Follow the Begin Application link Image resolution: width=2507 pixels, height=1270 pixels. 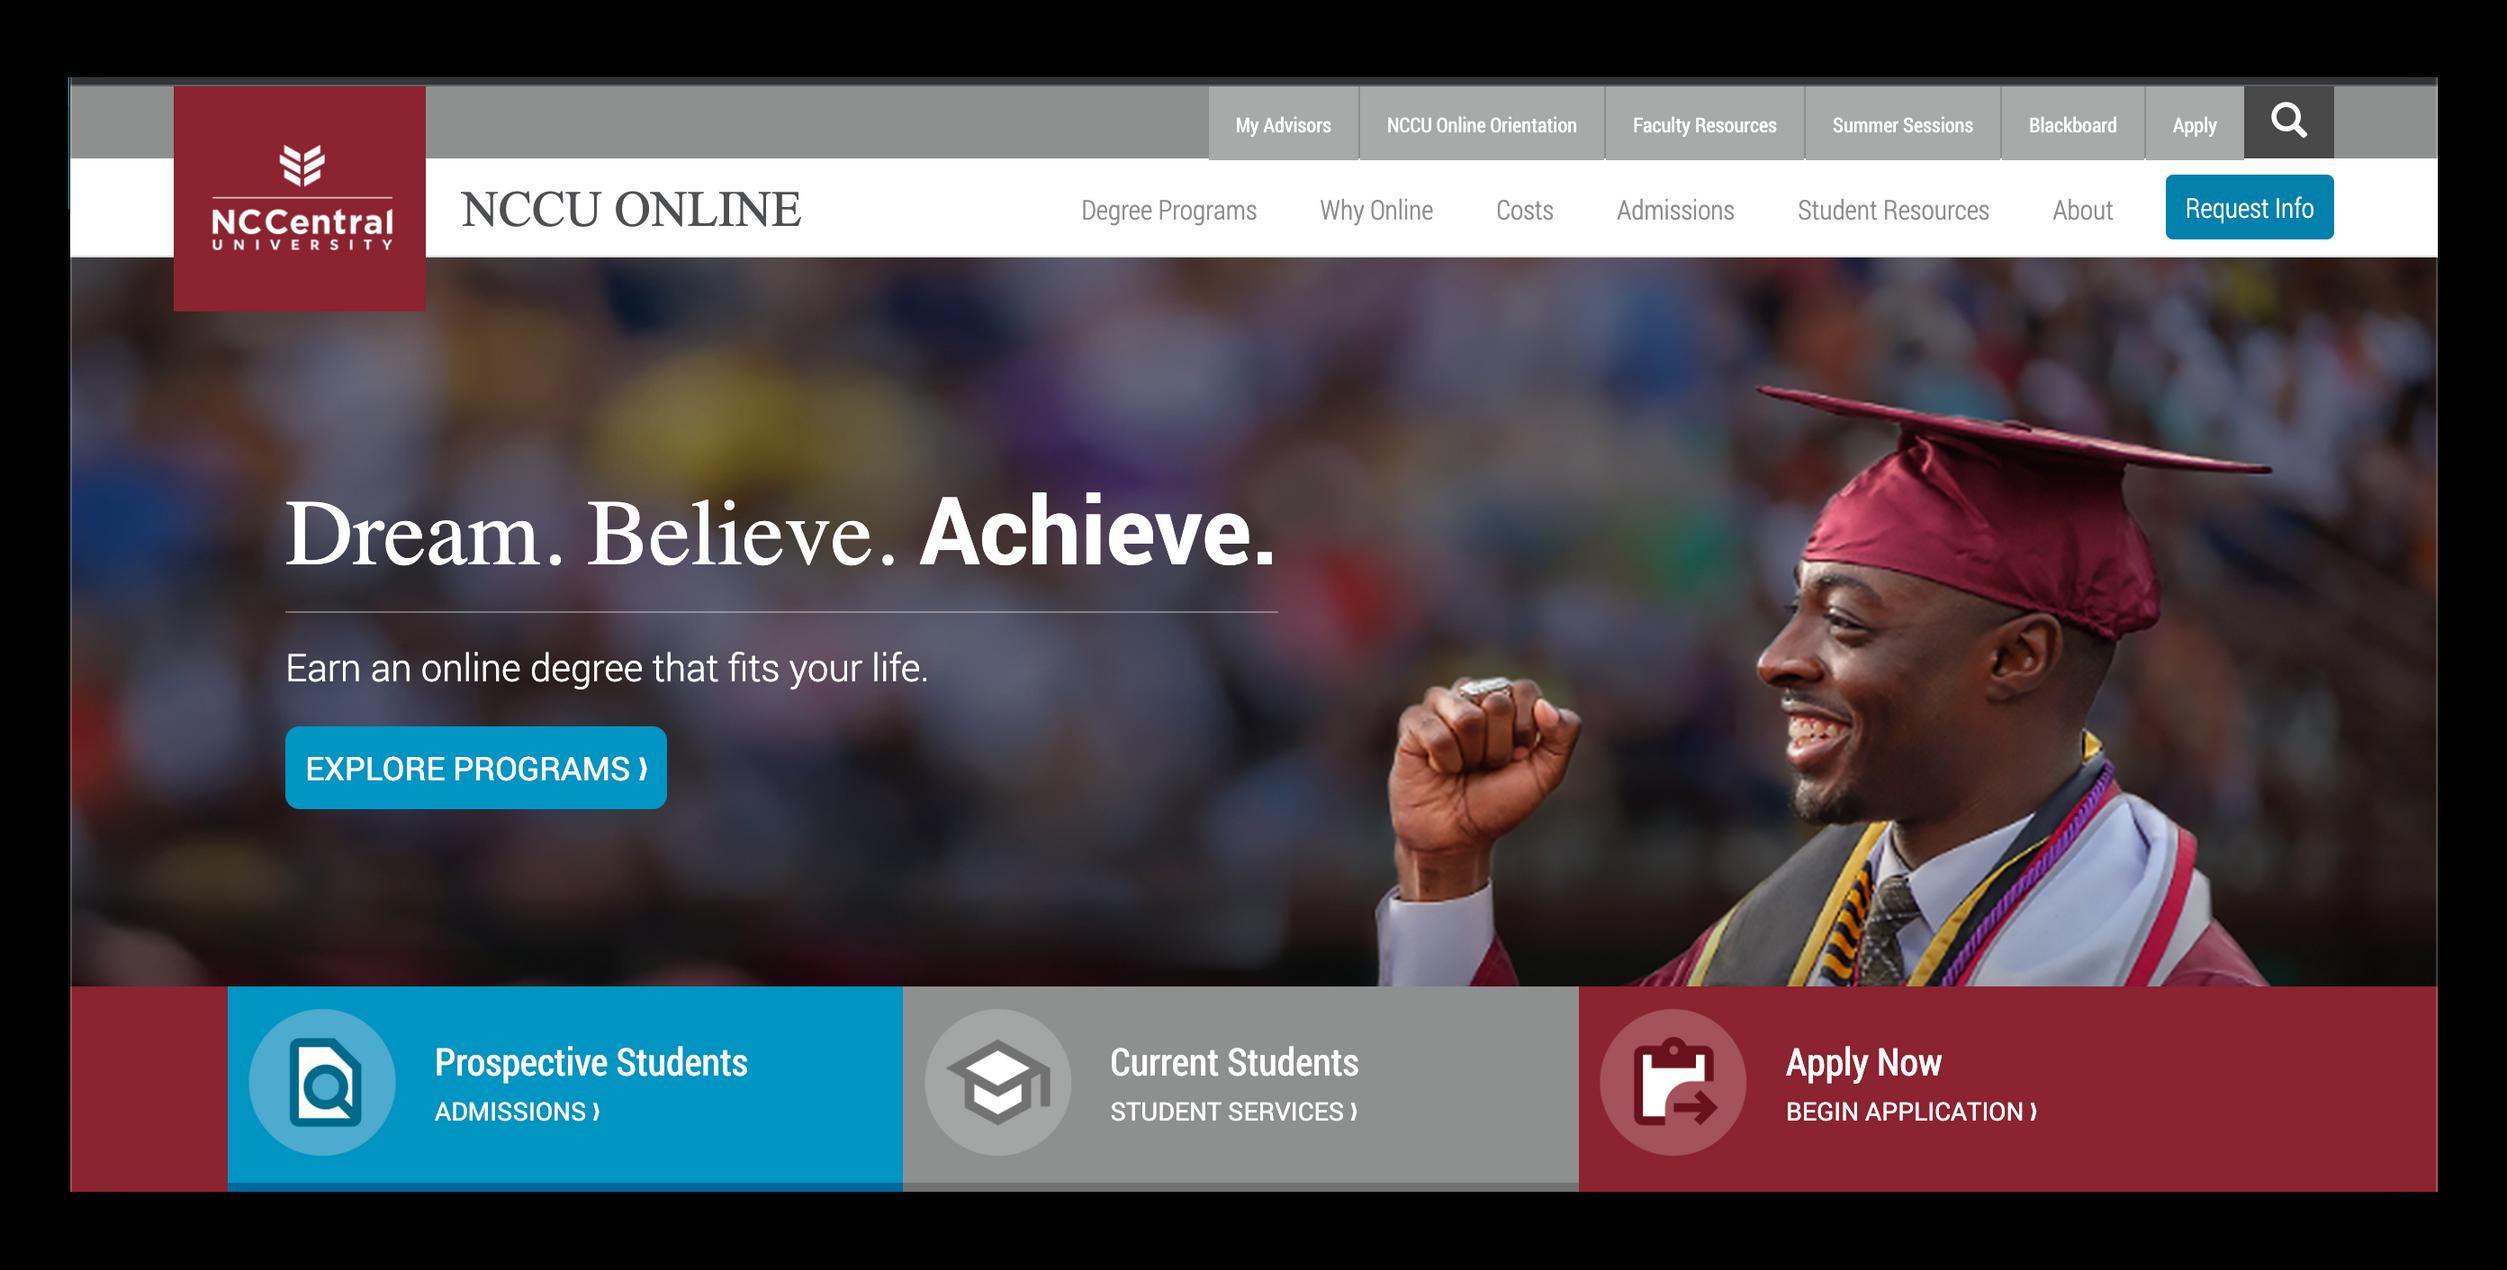tap(1911, 1111)
